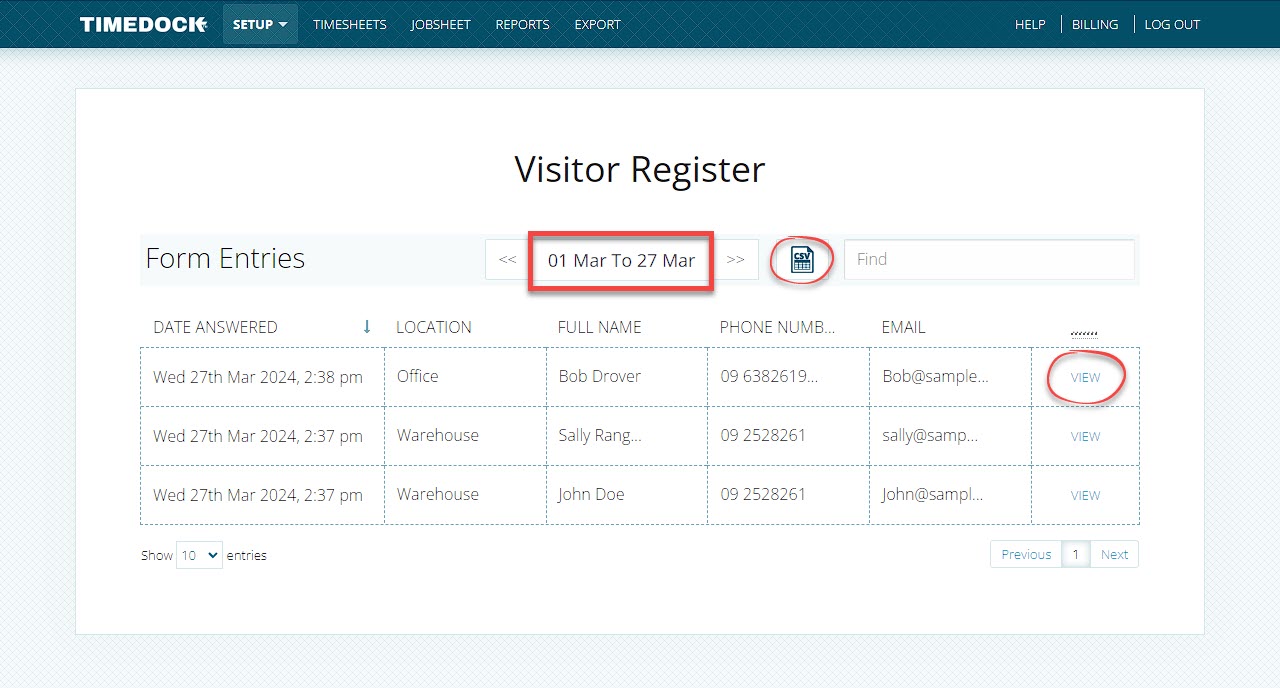Go to previous date range (<<)
This screenshot has height=688, width=1280.
[x=507, y=260]
